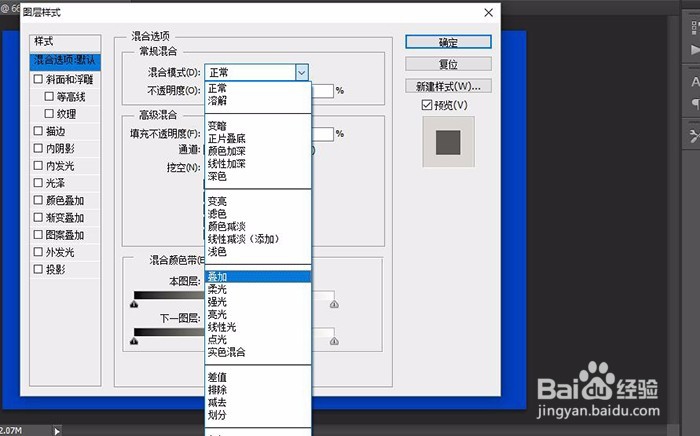Open the Actions panel play icon

pos(695,50)
